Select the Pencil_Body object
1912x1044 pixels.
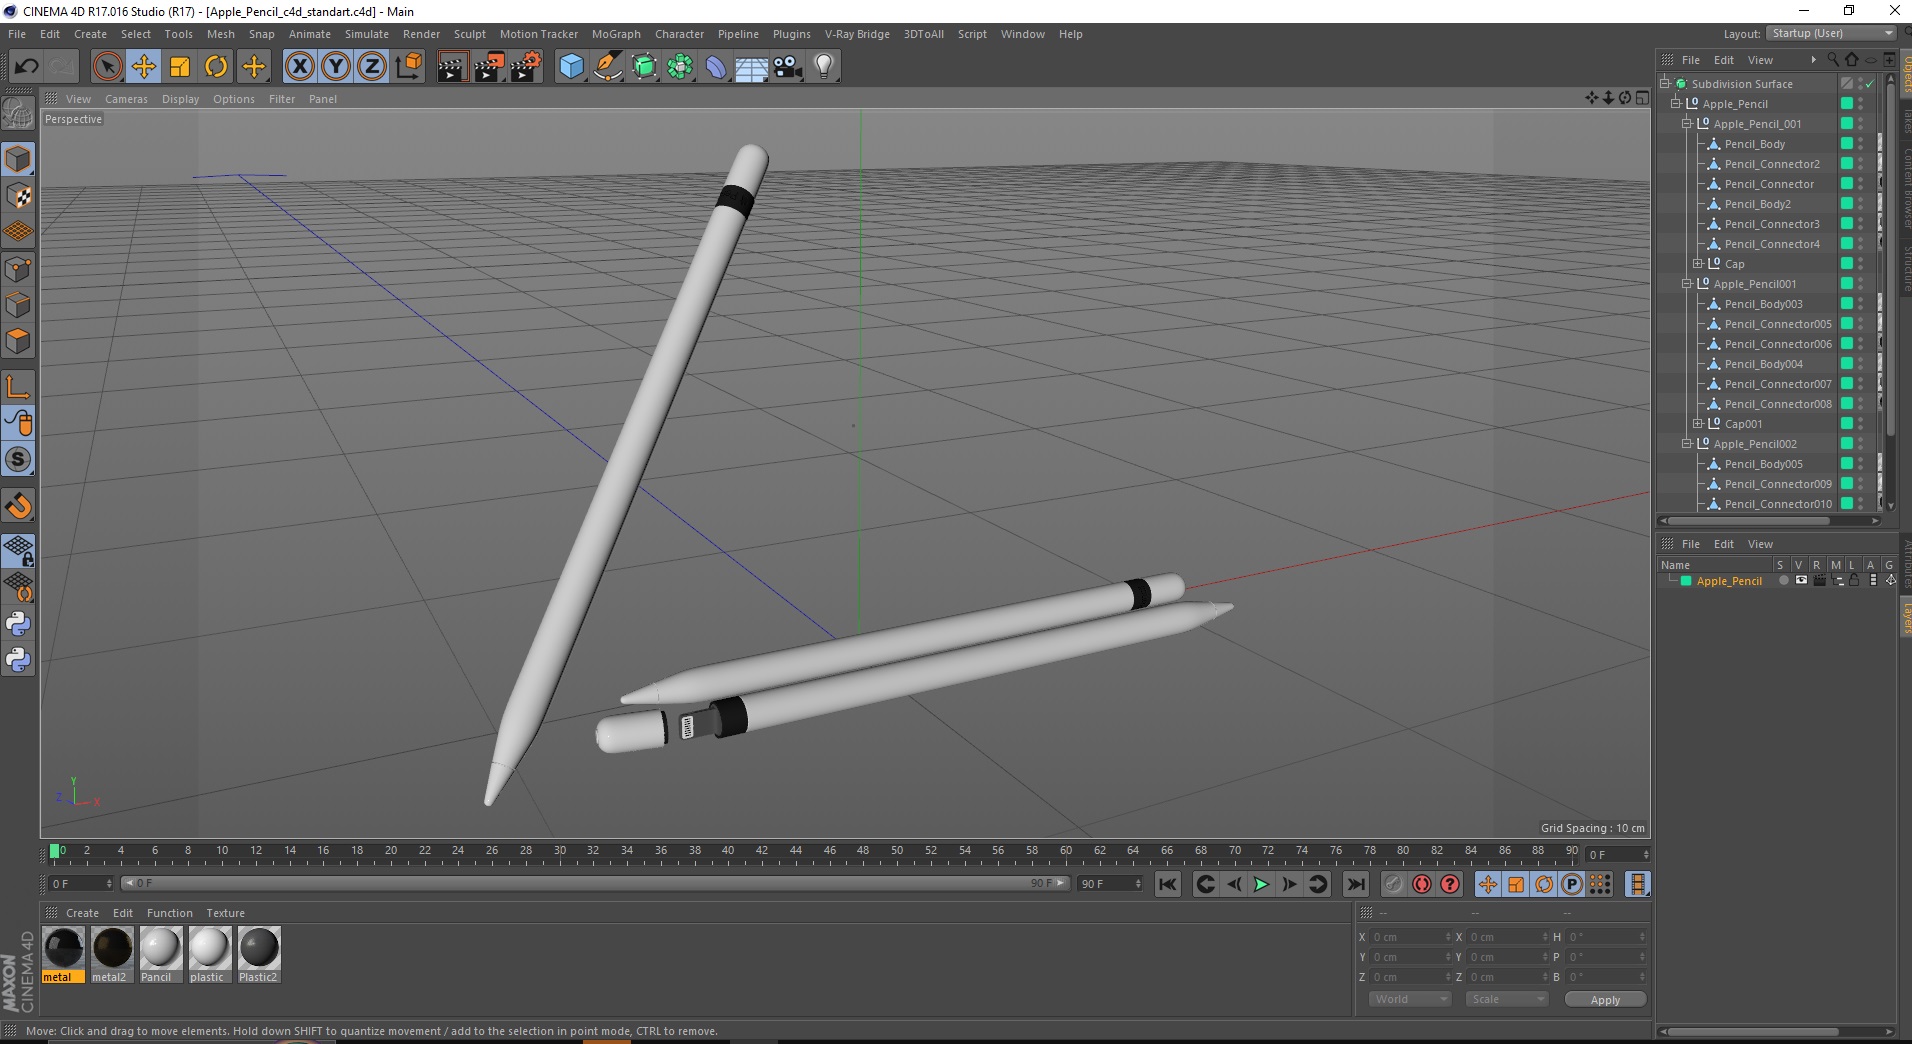point(1754,144)
